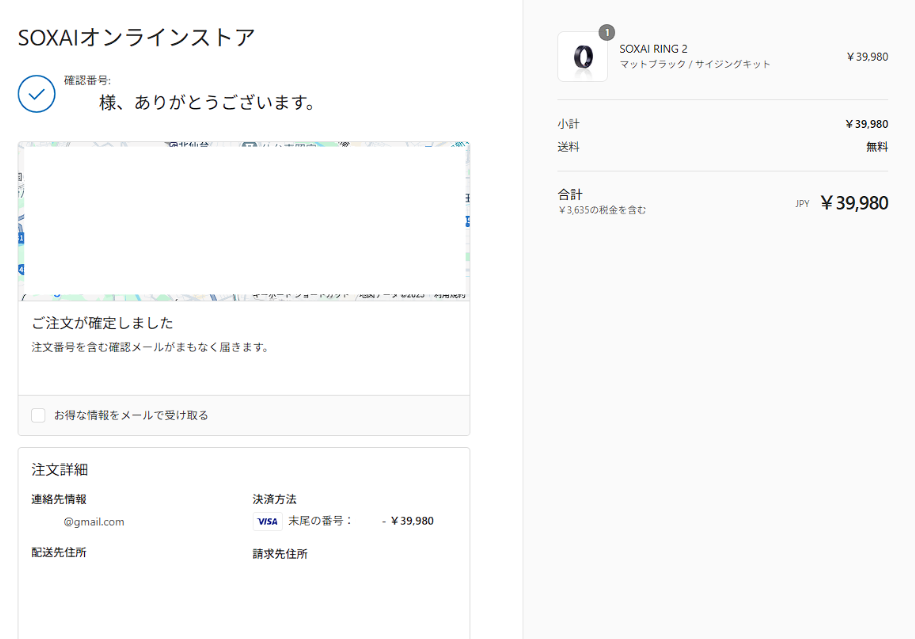
Task: Select the 配送先住所 label
Action: click(59, 552)
